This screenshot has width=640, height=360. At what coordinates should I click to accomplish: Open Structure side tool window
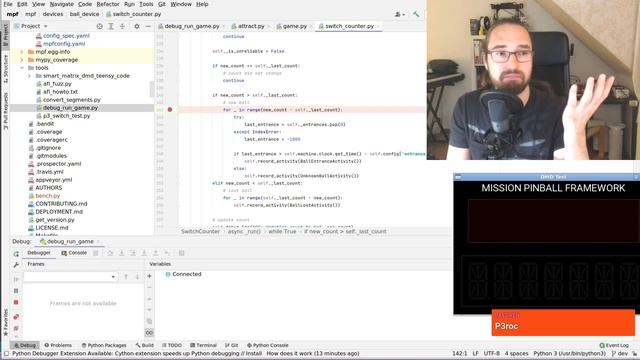[5, 69]
